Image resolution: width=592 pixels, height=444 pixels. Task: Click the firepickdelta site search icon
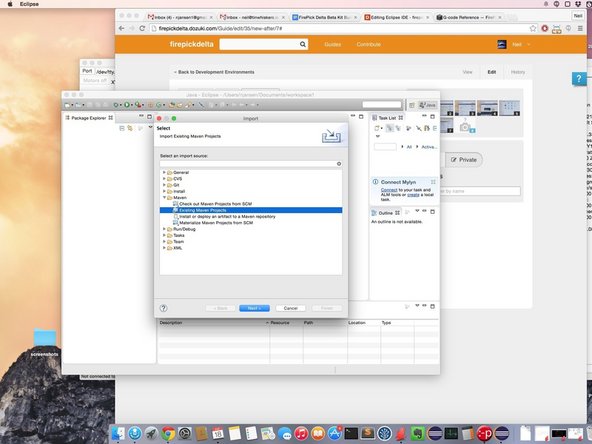click(303, 44)
